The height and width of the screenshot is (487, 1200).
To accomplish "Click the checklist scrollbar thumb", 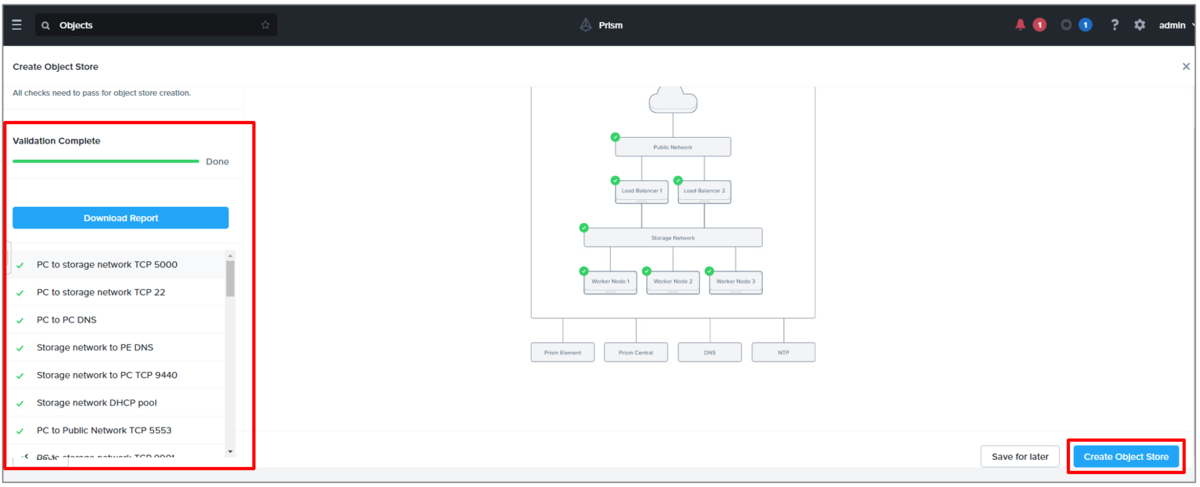I will pos(231,279).
